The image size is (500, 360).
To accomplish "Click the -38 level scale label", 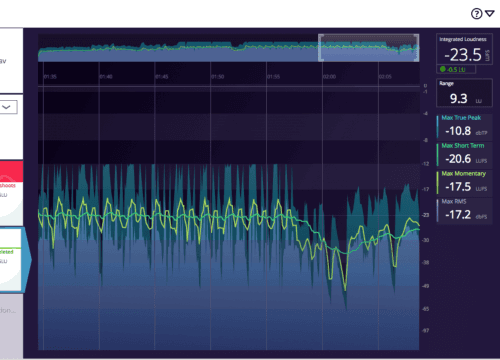I will (x=425, y=263).
